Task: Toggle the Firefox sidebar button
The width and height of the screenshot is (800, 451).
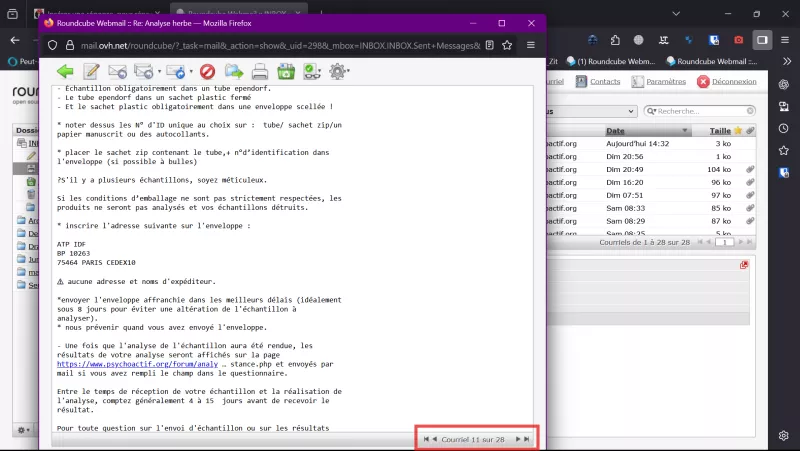Action: pyautogui.click(x=762, y=40)
